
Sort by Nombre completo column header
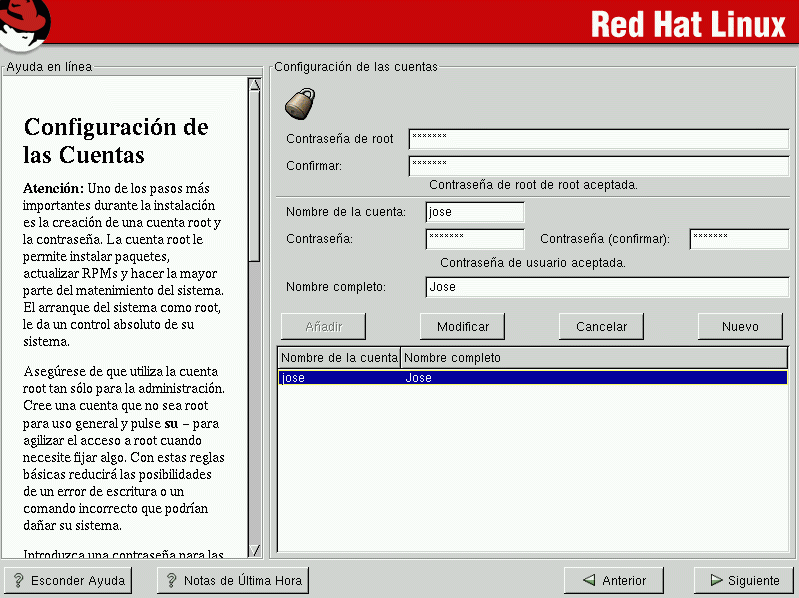click(x=593, y=357)
